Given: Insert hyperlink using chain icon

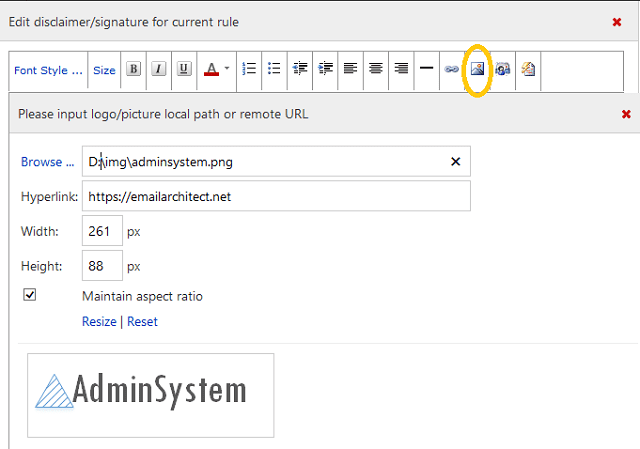Looking at the screenshot, I should pos(451,69).
